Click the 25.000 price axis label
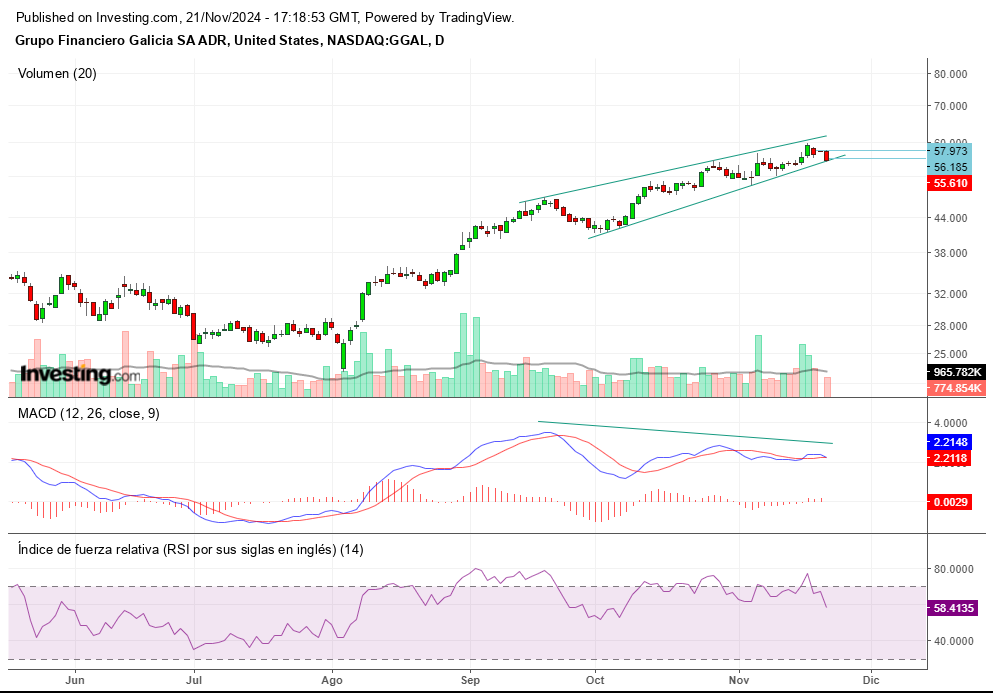Screen dimensions: 993x693 coord(951,354)
